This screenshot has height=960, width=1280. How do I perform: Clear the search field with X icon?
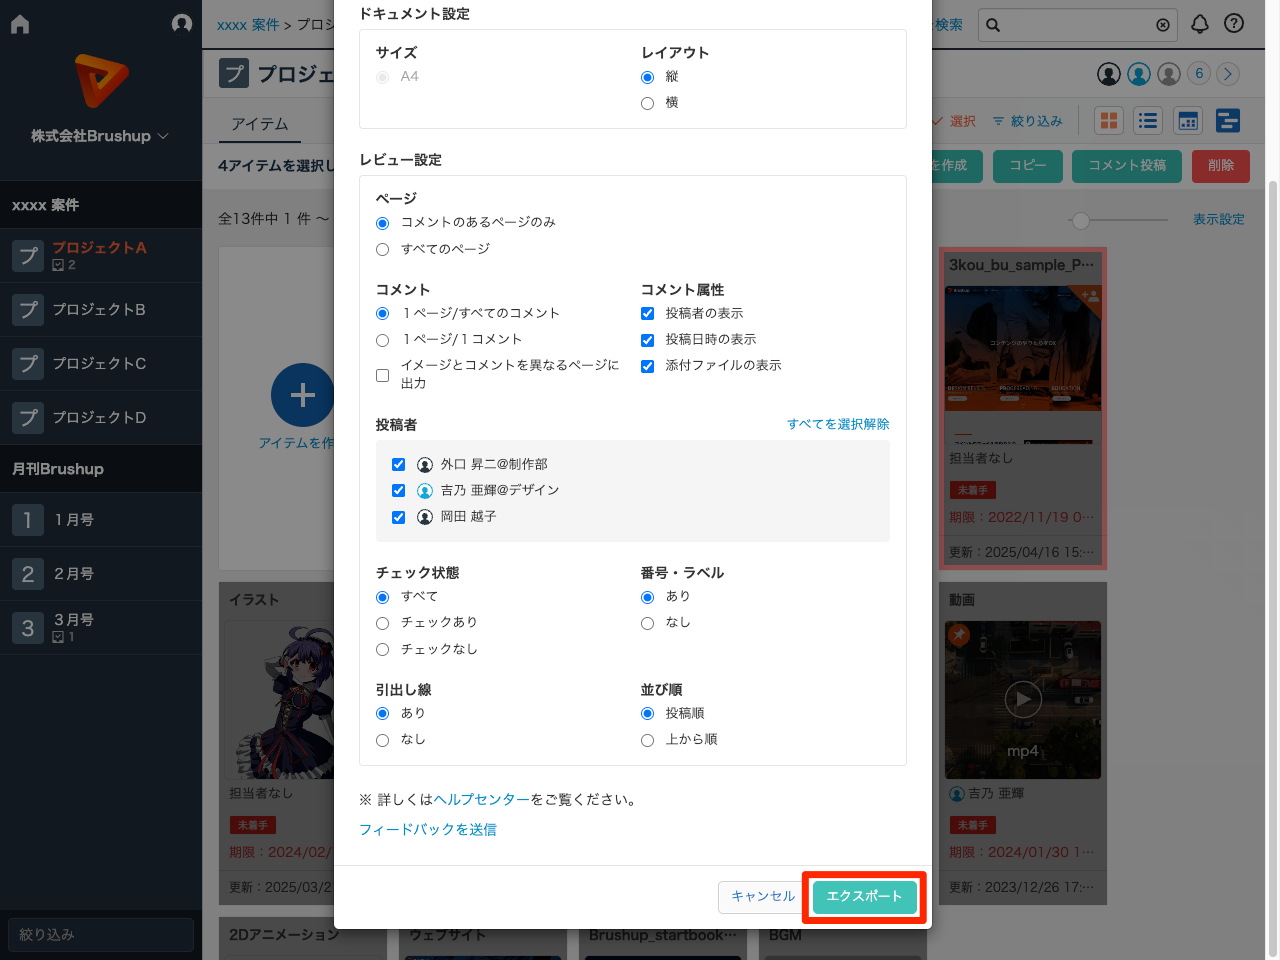[1162, 25]
